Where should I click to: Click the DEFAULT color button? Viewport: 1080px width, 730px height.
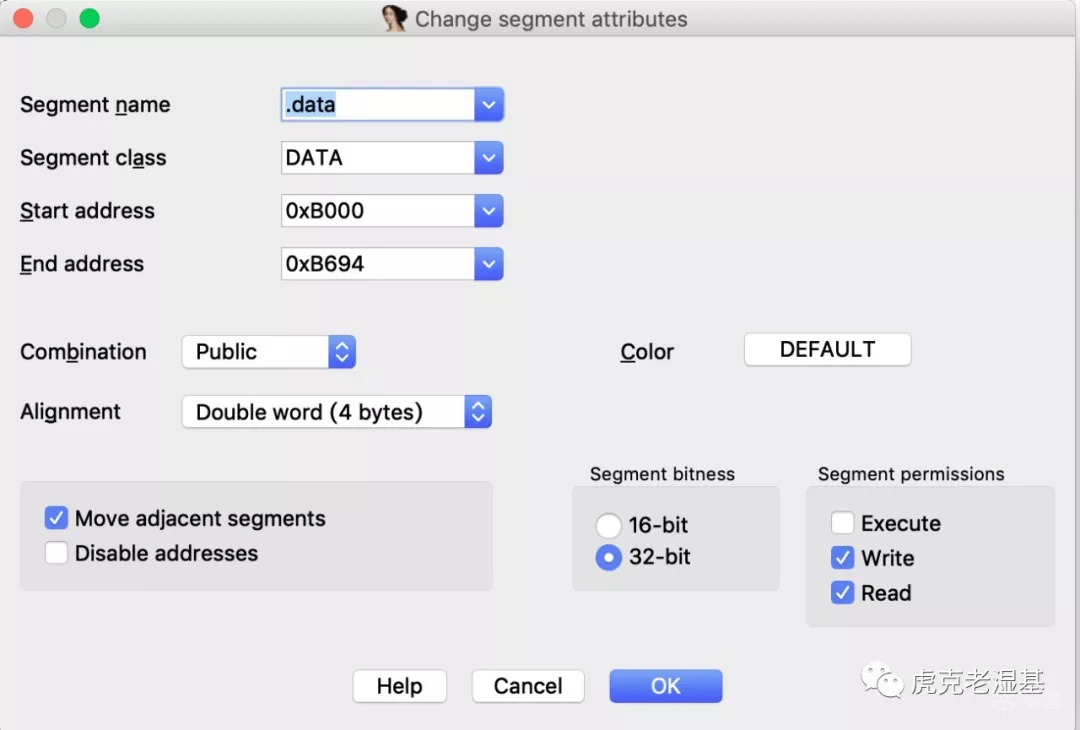tap(827, 350)
